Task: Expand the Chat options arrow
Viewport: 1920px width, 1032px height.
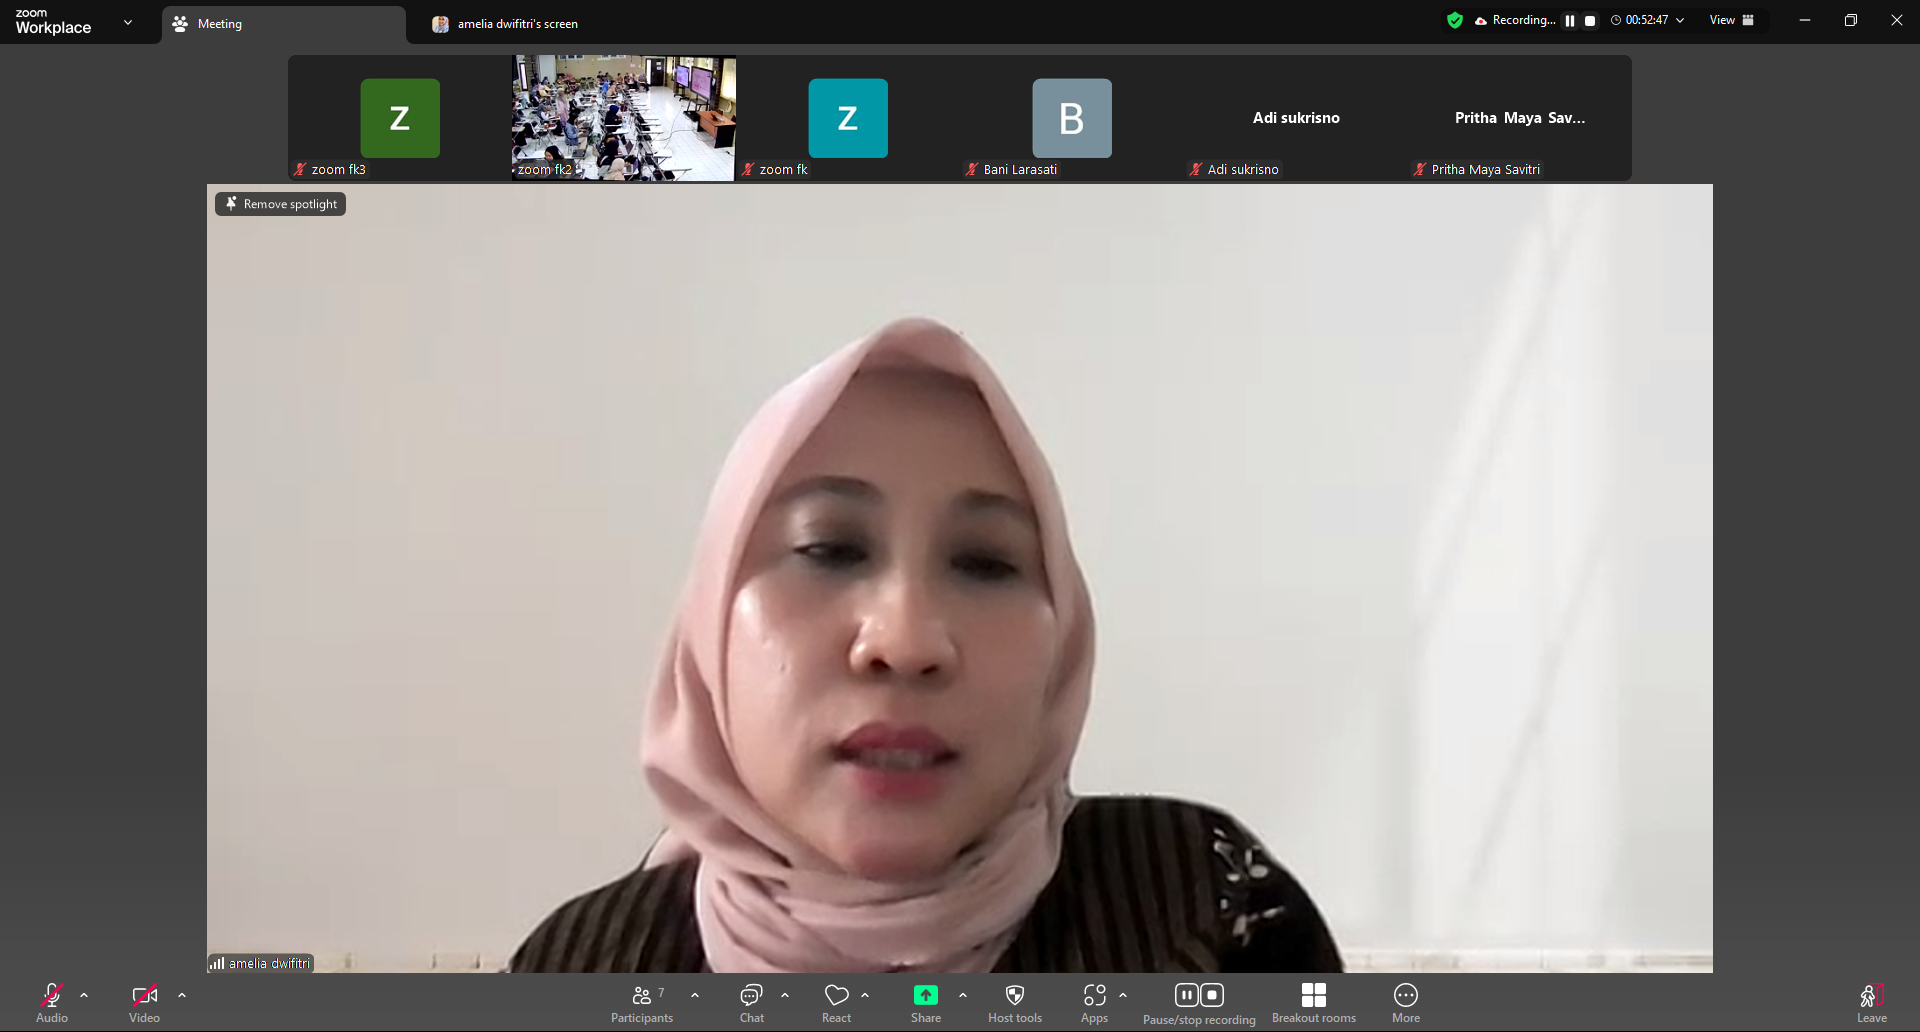Action: coord(785,996)
